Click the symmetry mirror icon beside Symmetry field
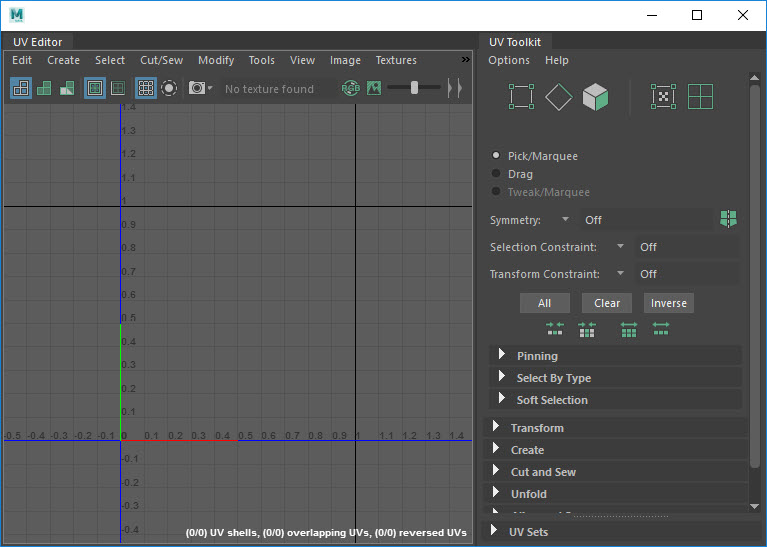This screenshot has height=547, width=767. pos(727,219)
